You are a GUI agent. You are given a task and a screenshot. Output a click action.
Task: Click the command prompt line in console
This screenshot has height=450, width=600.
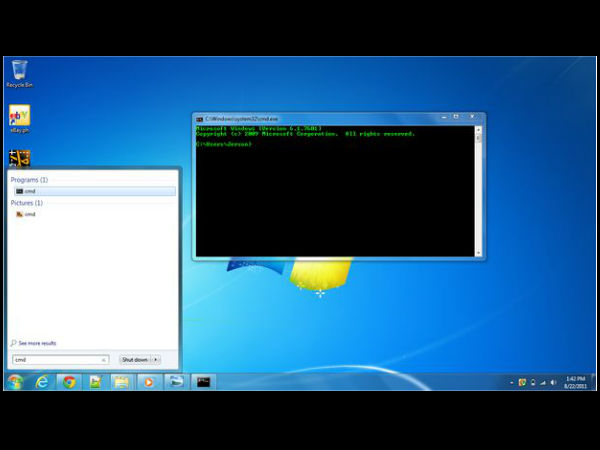tap(224, 144)
